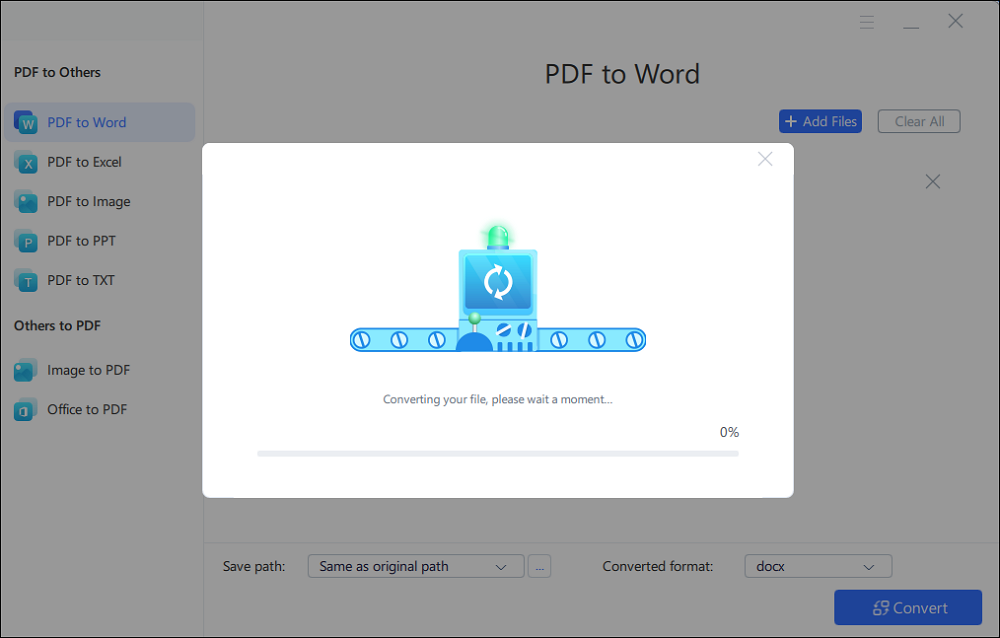Viewport: 1000px width, 638px height.
Task: Open the Converted format dropdown showing docx
Action: coord(818,566)
